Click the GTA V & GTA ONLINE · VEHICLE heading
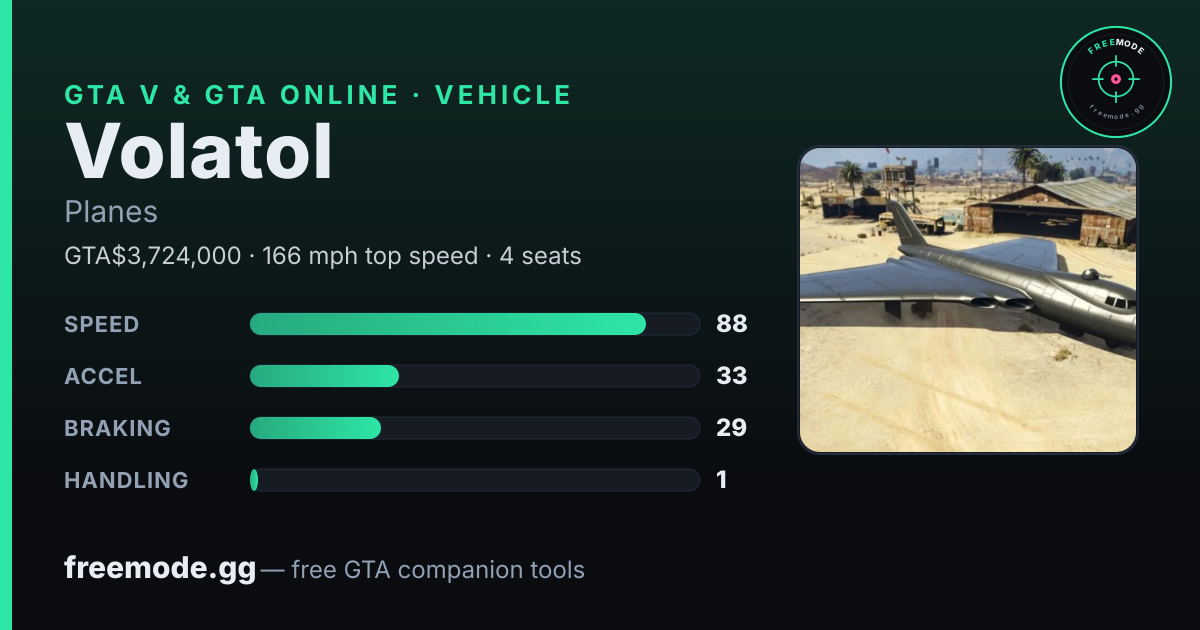This screenshot has height=630, width=1200. pos(318,95)
